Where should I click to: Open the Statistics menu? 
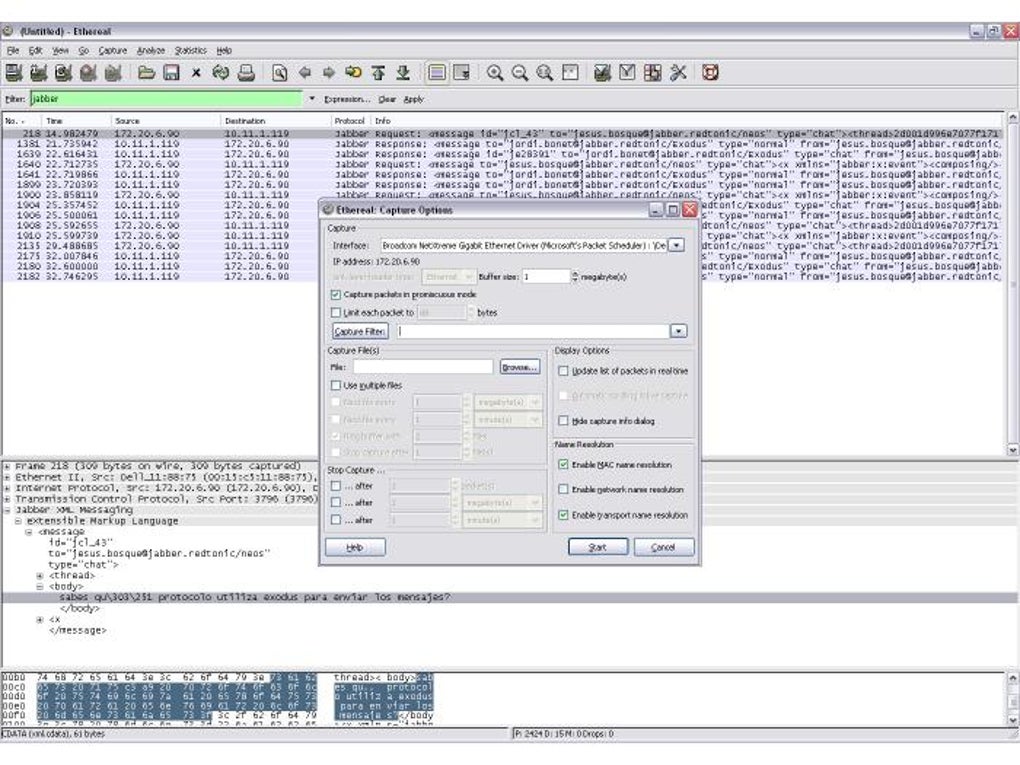tap(190, 50)
